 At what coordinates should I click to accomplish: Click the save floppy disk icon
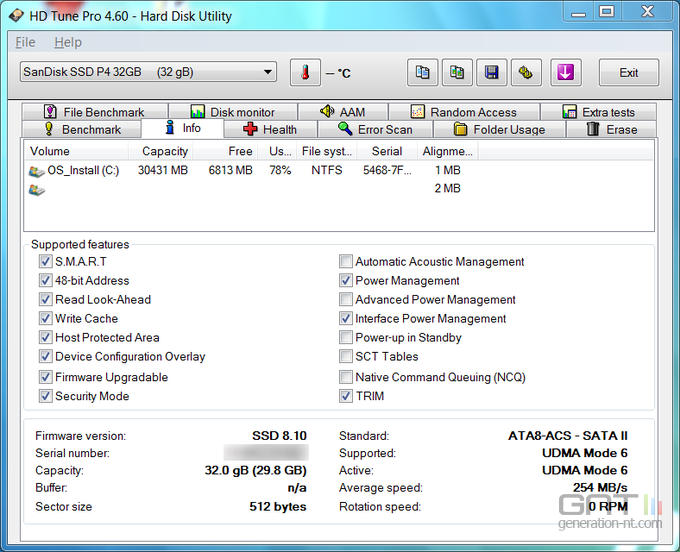tap(491, 72)
